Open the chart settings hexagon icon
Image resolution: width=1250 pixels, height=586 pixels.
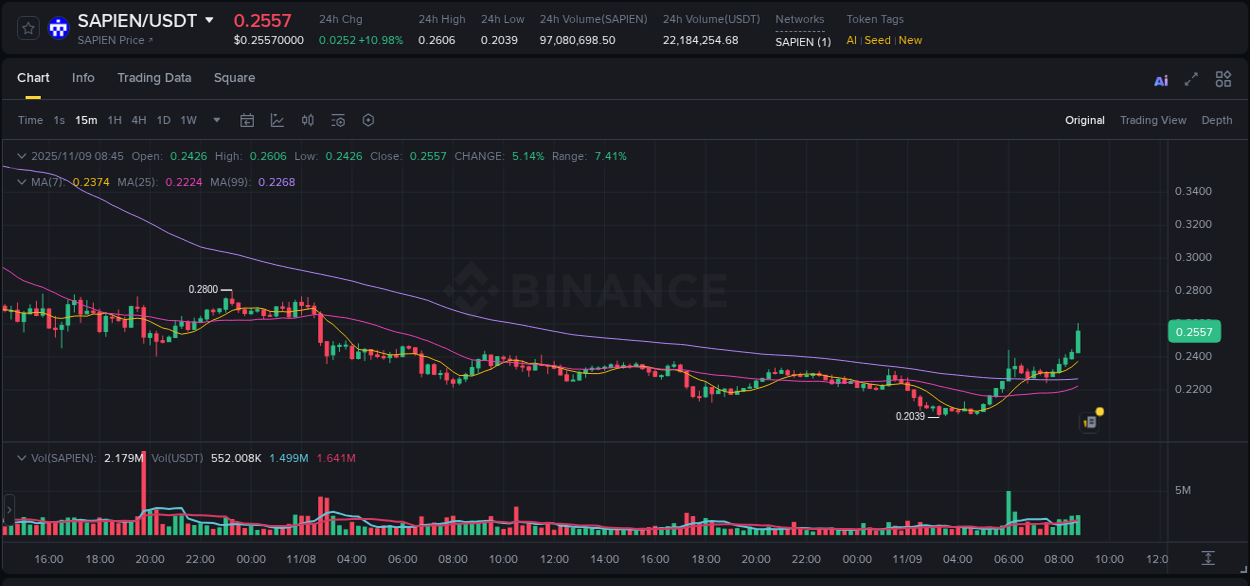(367, 119)
